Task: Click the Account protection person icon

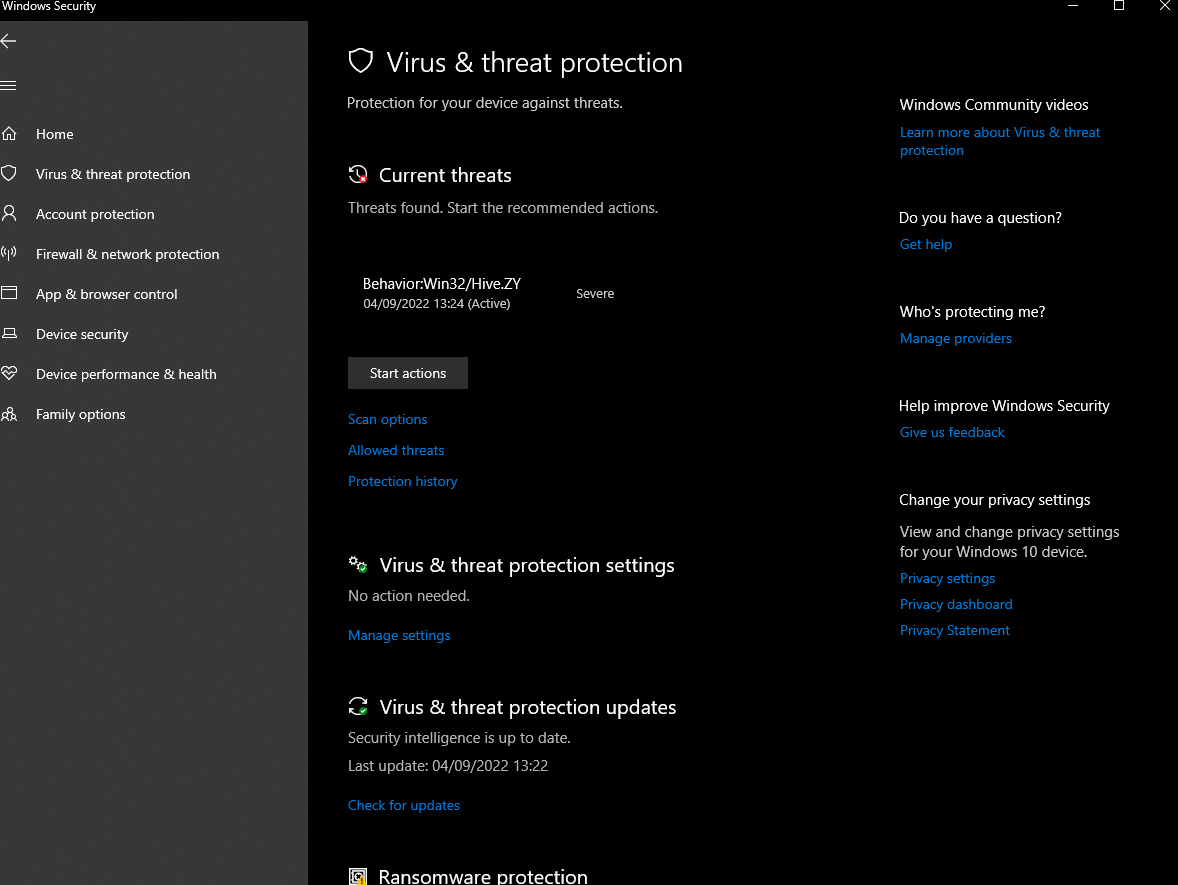Action: coord(9,214)
